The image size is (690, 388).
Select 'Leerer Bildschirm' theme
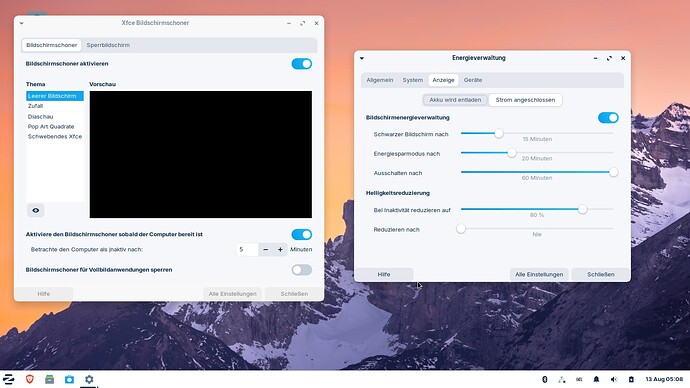(55, 96)
